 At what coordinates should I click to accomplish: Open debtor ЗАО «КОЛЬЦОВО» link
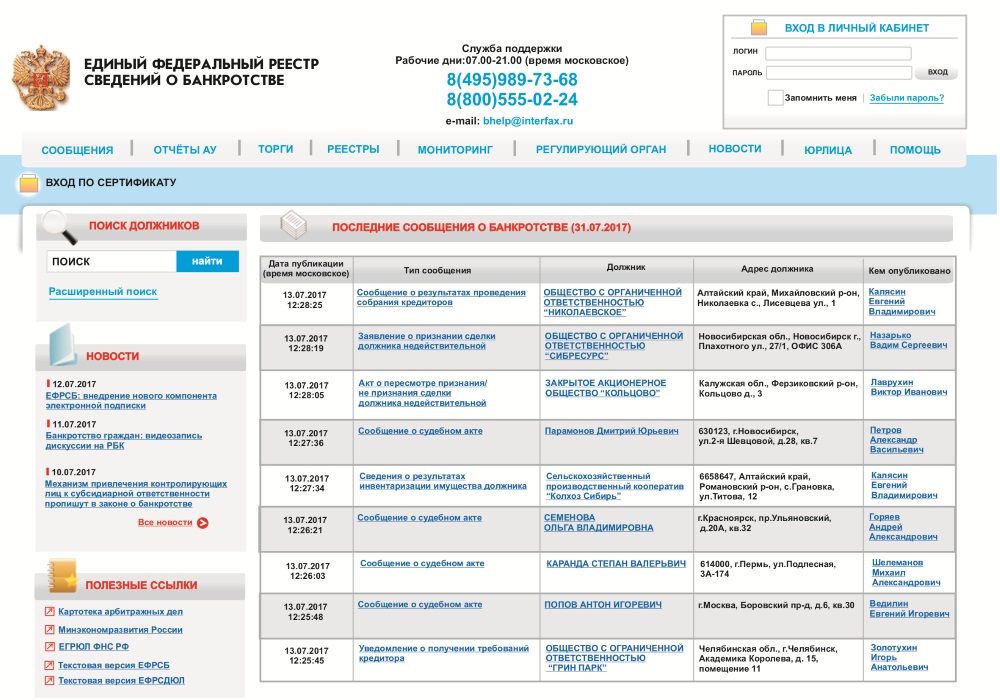(605, 388)
